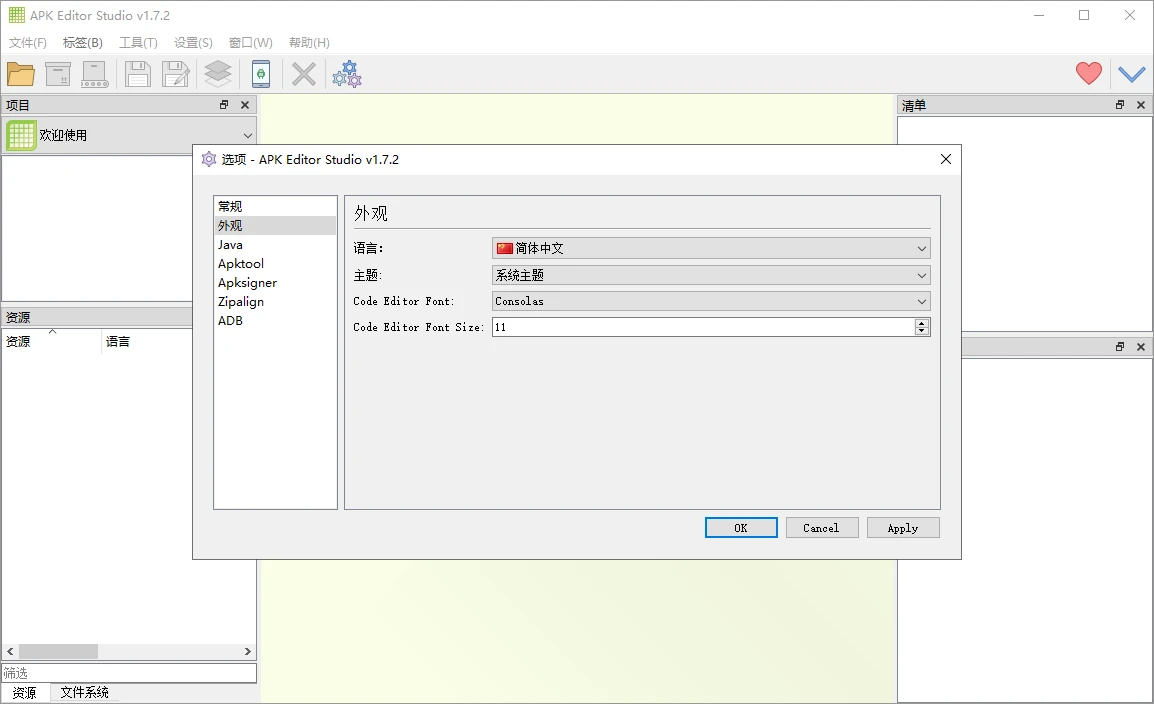This screenshot has width=1154, height=704.
Task: Click the blue checkmark update icon
Action: pyautogui.click(x=1131, y=74)
